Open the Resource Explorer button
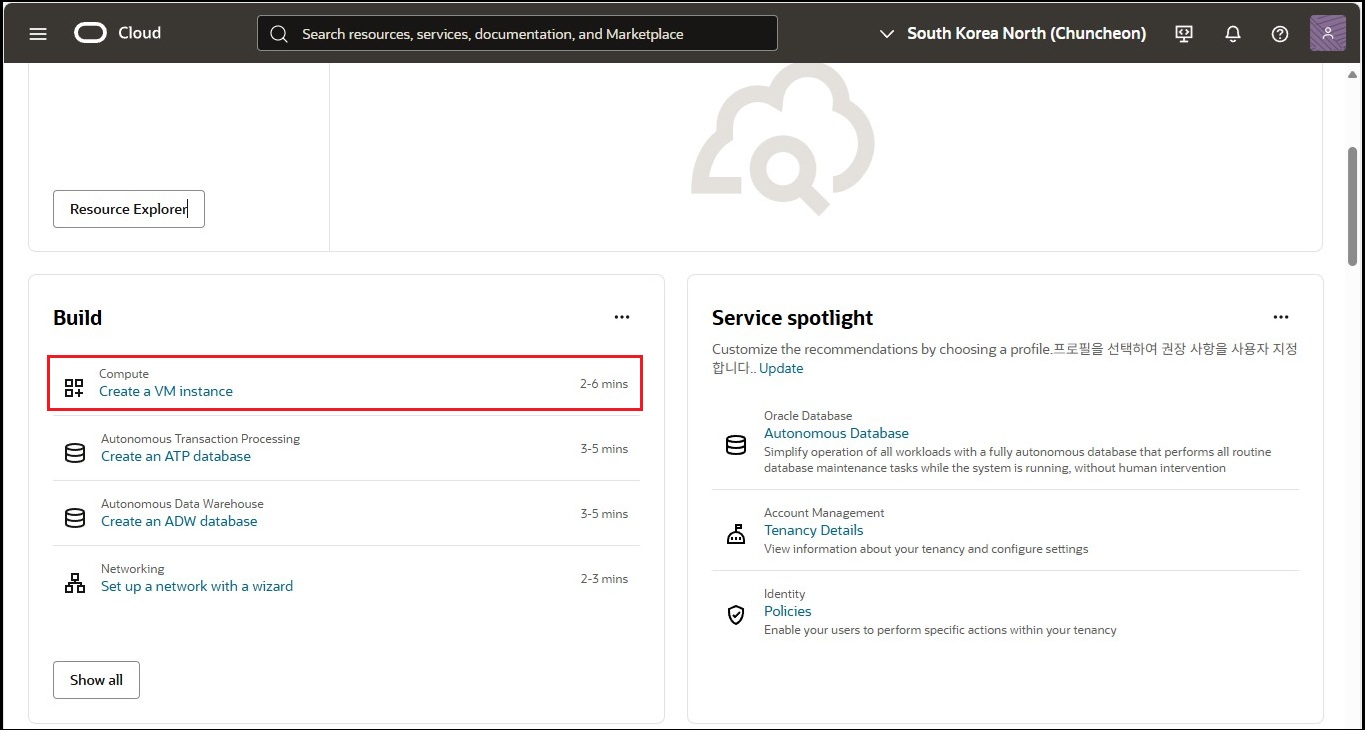1365x730 pixels. pos(129,209)
